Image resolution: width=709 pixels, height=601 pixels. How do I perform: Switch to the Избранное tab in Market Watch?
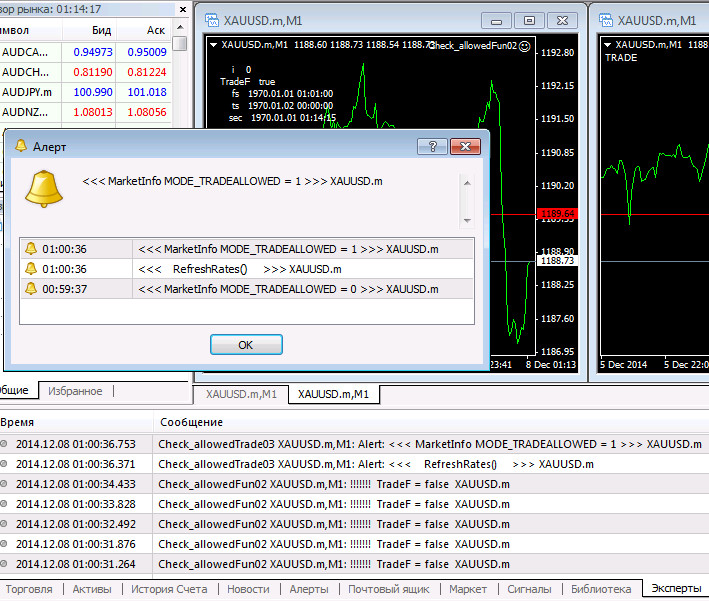coord(75,391)
